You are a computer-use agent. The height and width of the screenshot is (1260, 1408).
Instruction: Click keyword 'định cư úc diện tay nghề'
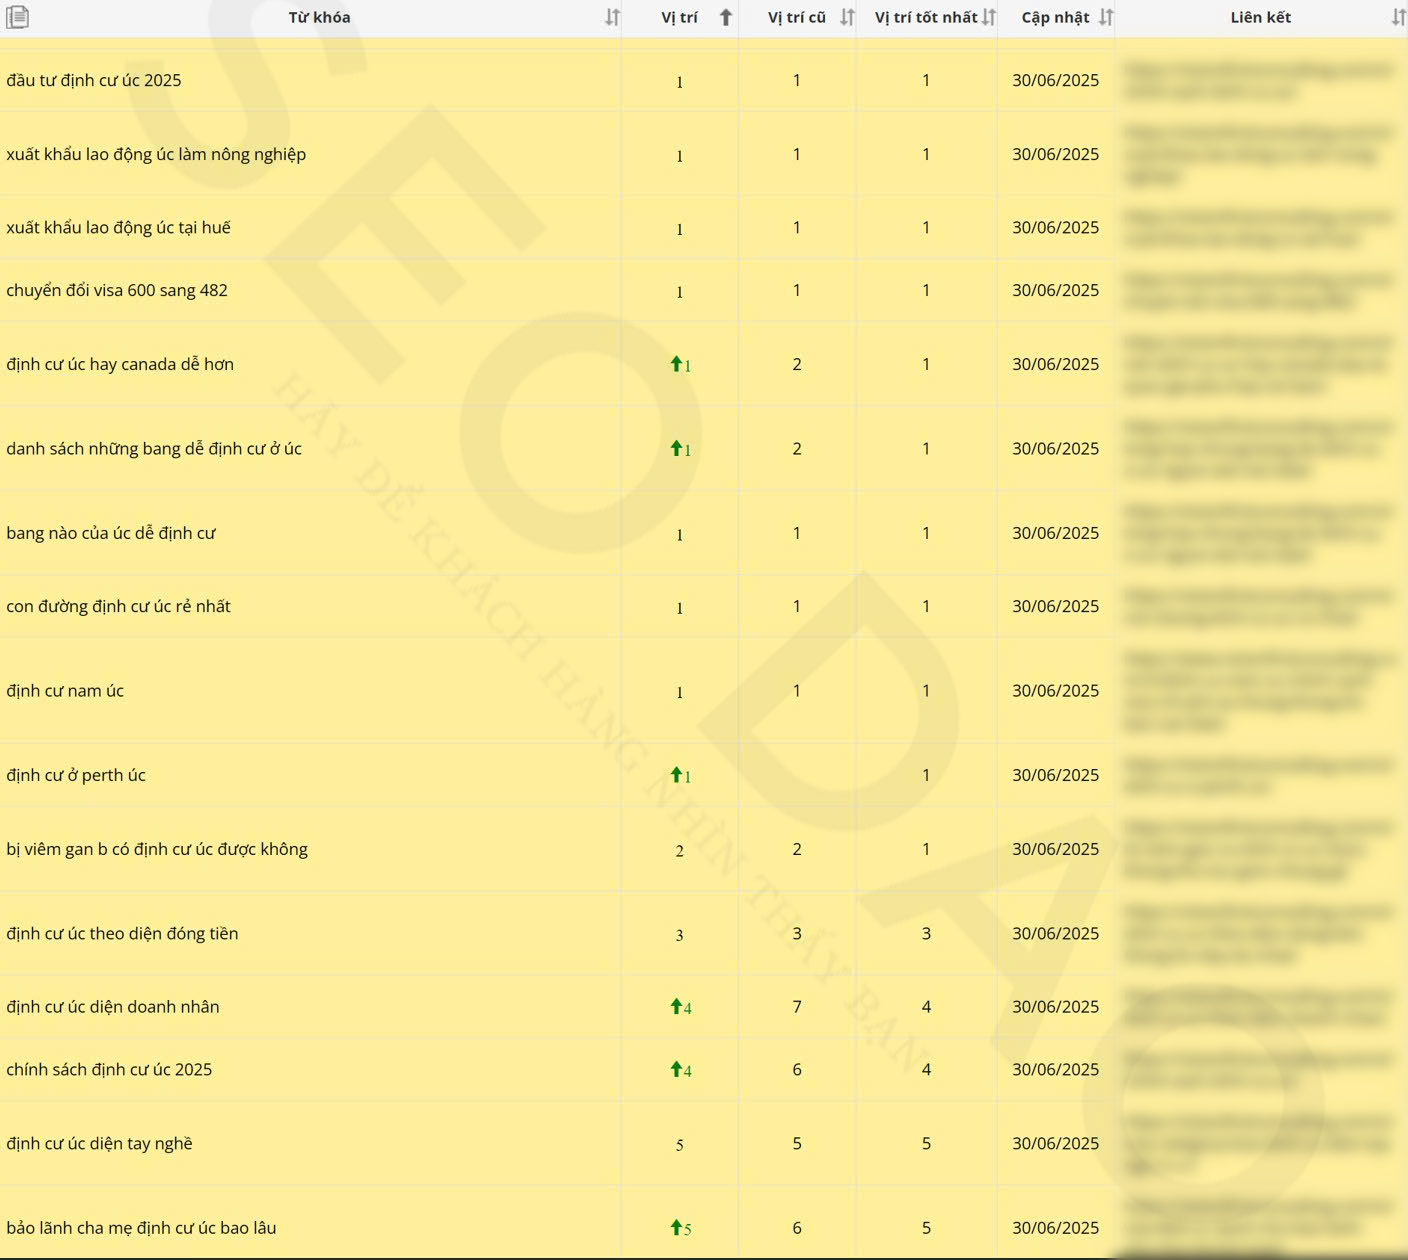pyautogui.click(x=99, y=1143)
